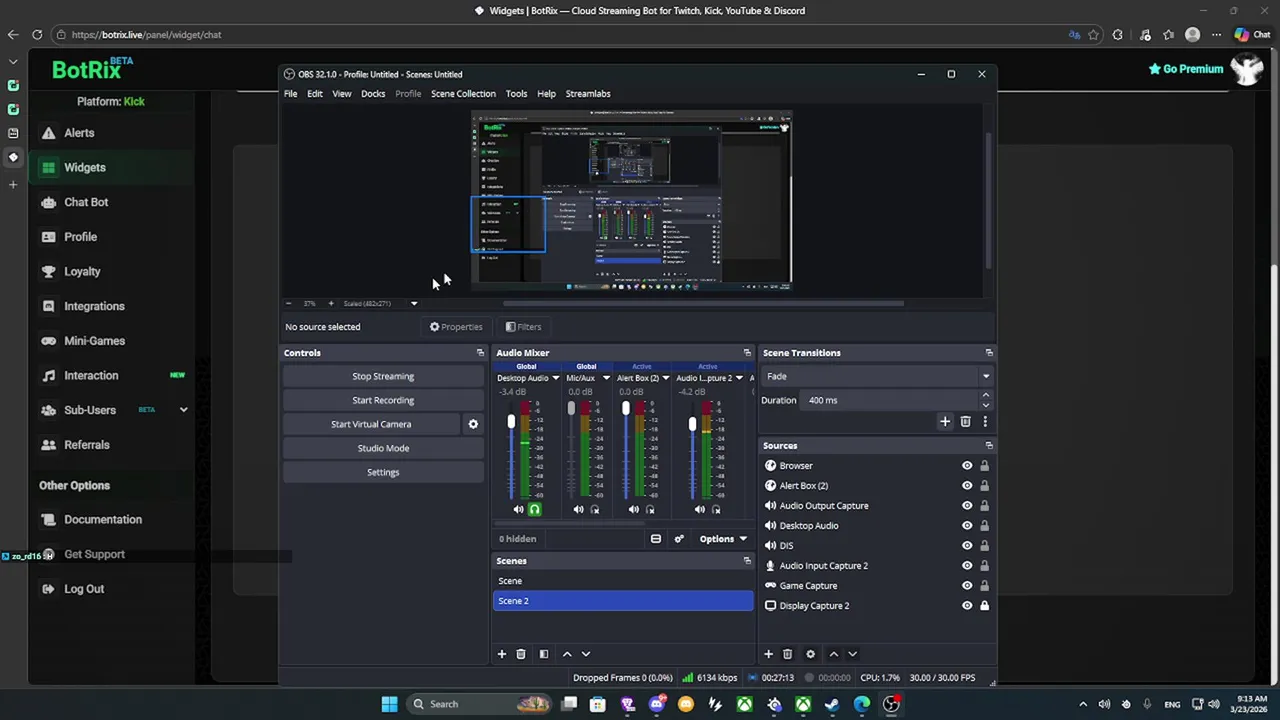Expand Sub-Users menu in BotRix sidebar

pos(183,410)
